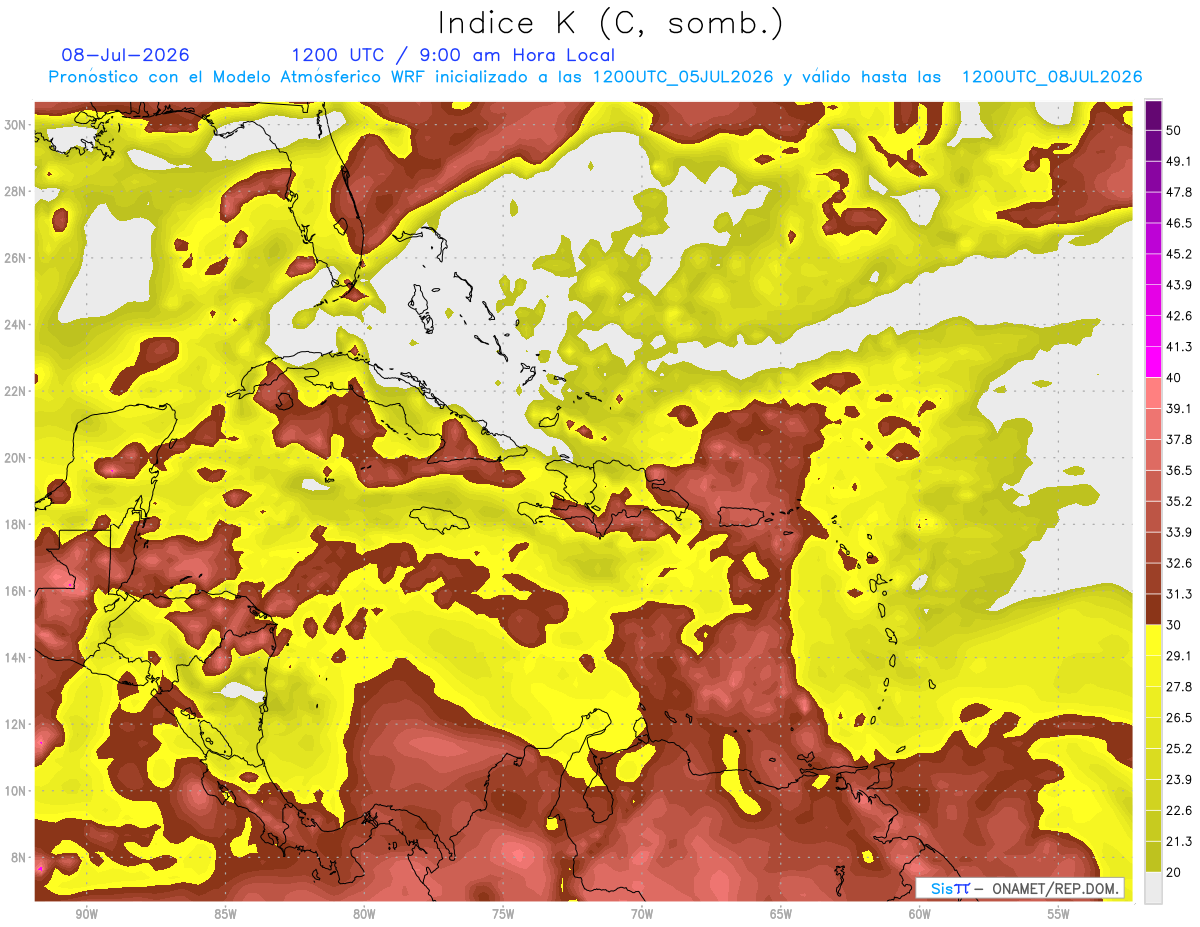This screenshot has width=1200, height=927.
Task: Click the longitude axis label "60W"
Action: coord(920,914)
